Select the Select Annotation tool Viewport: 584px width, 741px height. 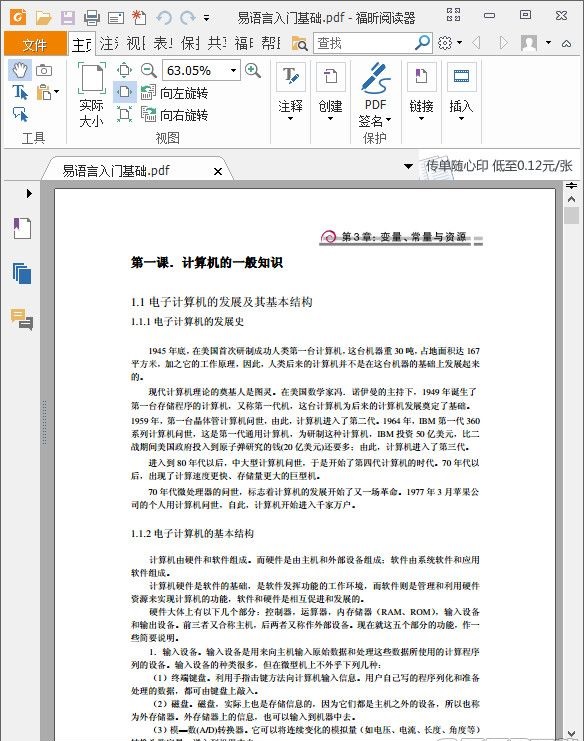tap(20, 114)
